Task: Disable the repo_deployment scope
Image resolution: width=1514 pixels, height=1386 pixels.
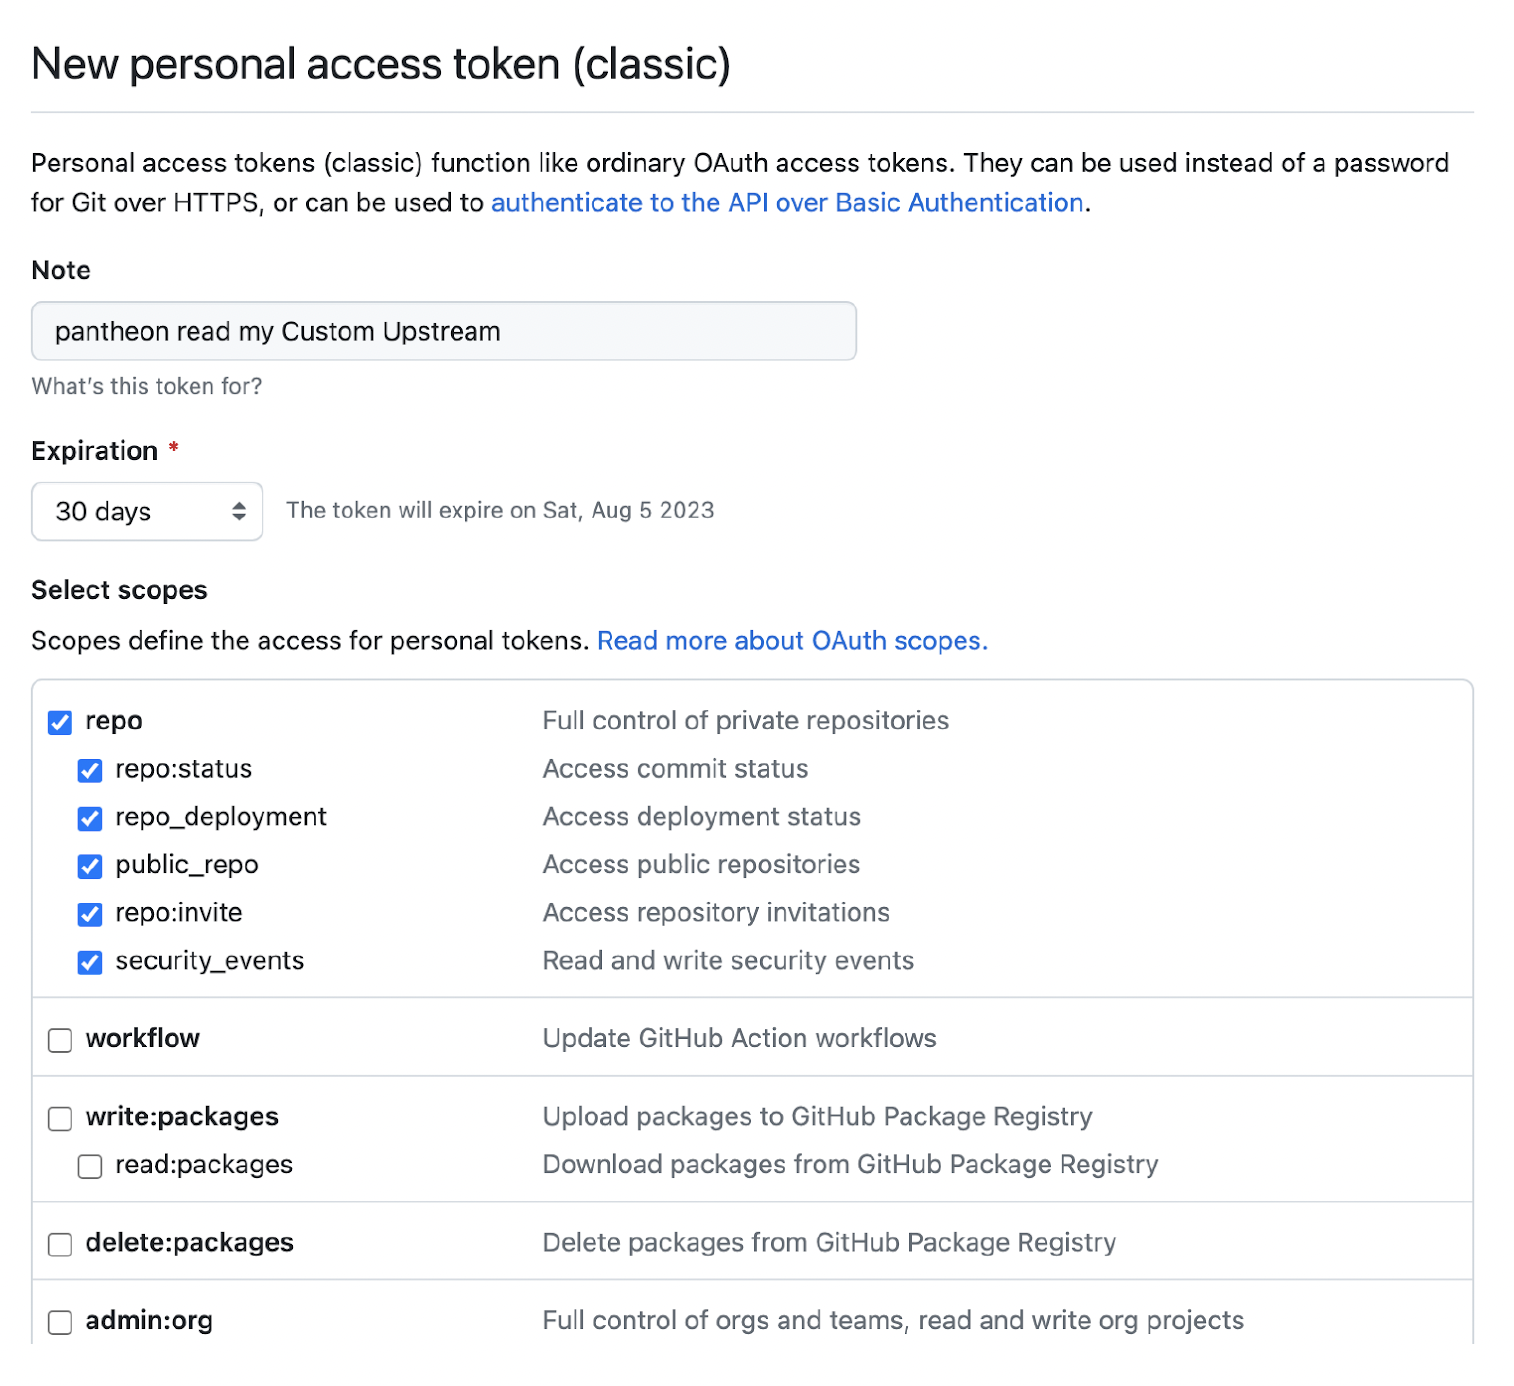Action: click(90, 818)
